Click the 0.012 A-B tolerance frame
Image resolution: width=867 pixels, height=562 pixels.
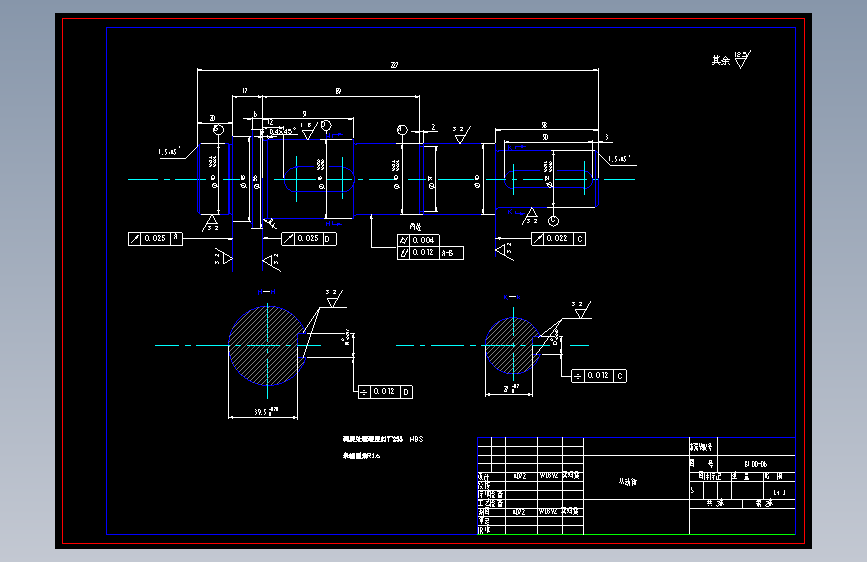tap(430, 253)
